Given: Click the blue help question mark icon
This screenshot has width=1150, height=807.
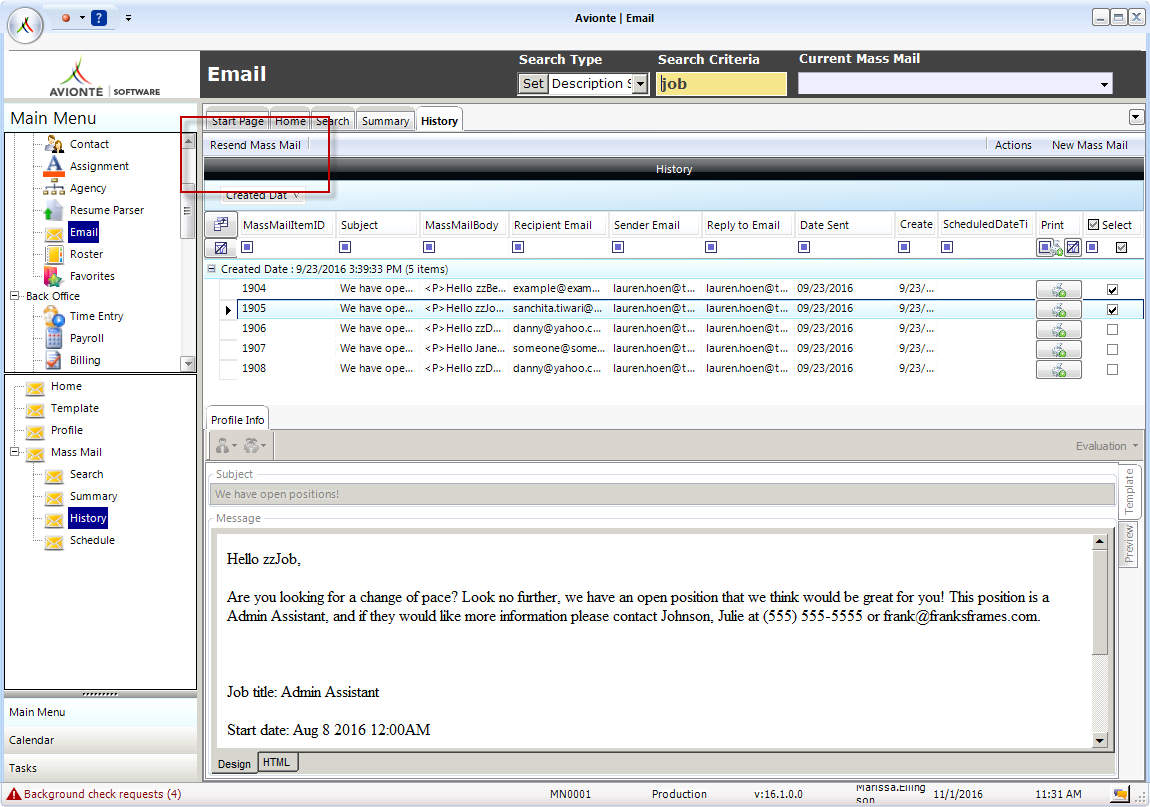Looking at the screenshot, I should click(99, 18).
